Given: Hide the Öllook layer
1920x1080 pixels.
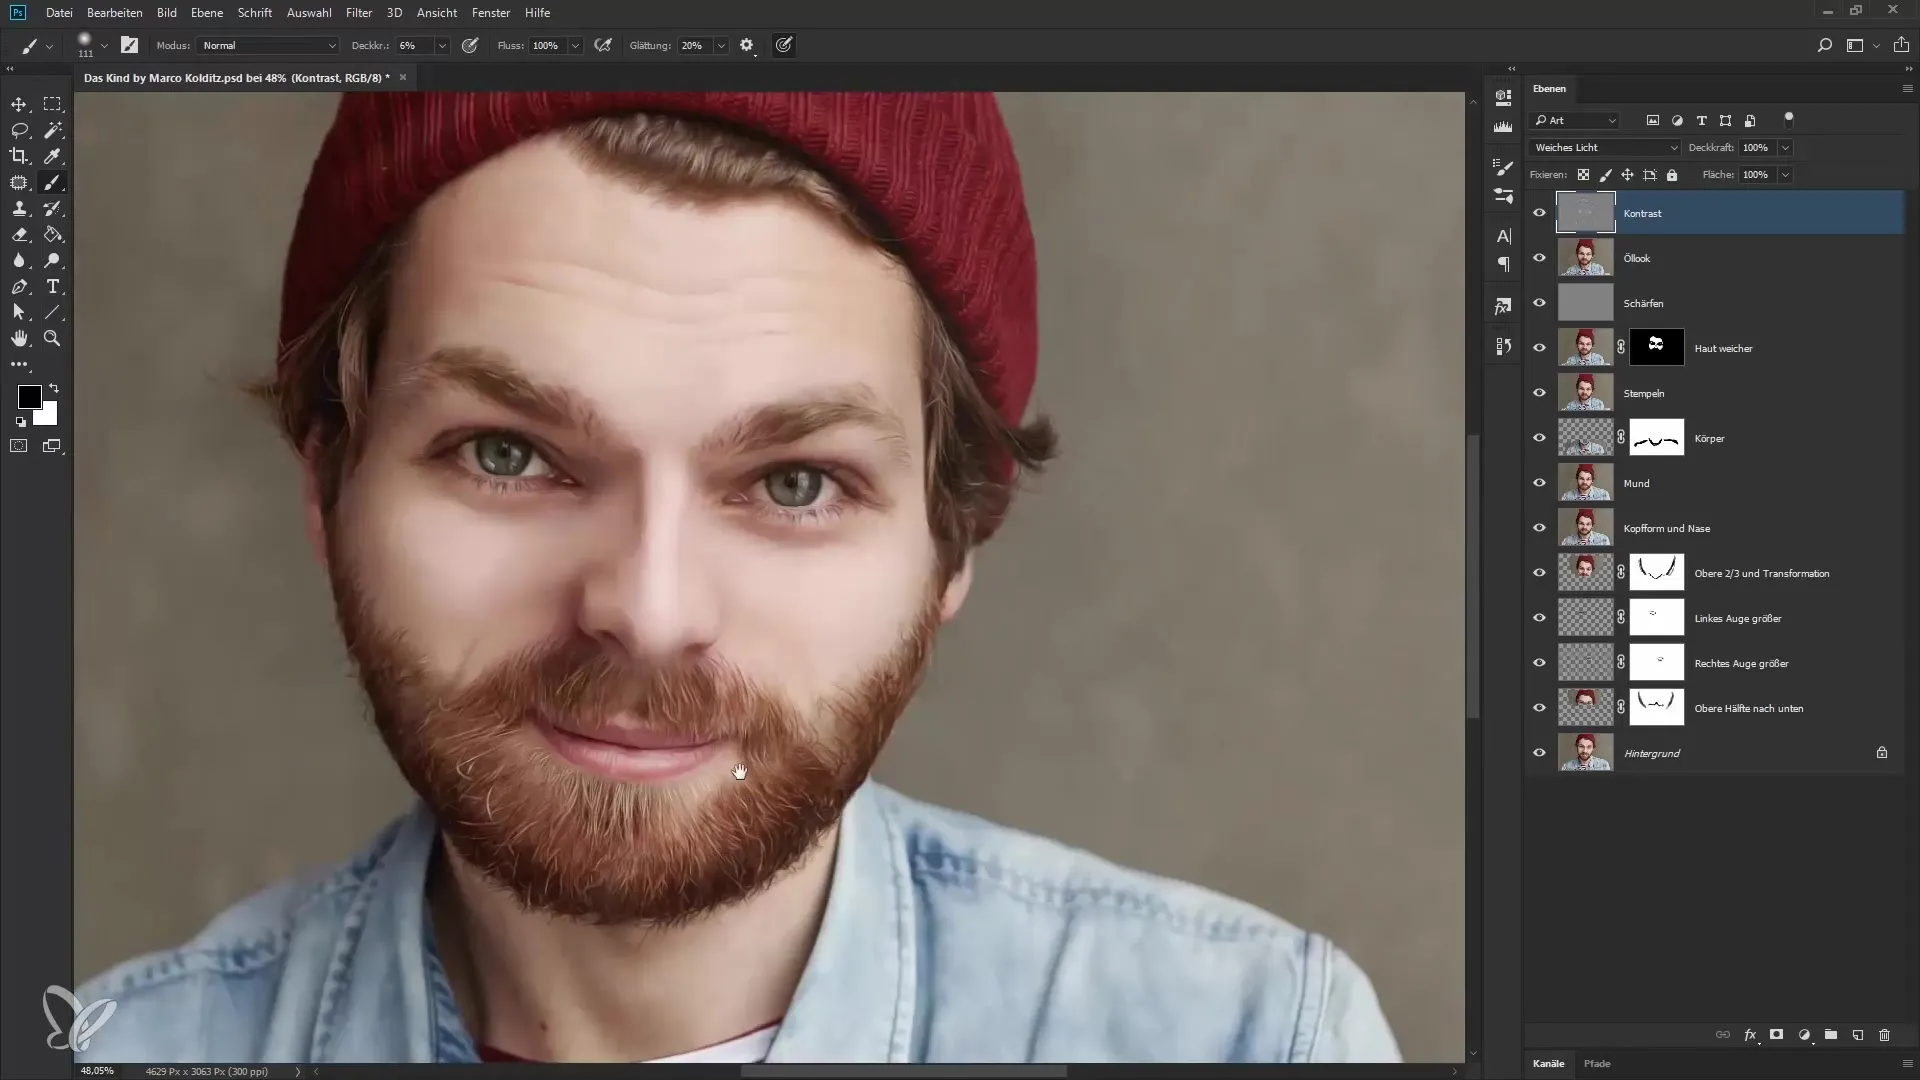Looking at the screenshot, I should pos(1539,258).
